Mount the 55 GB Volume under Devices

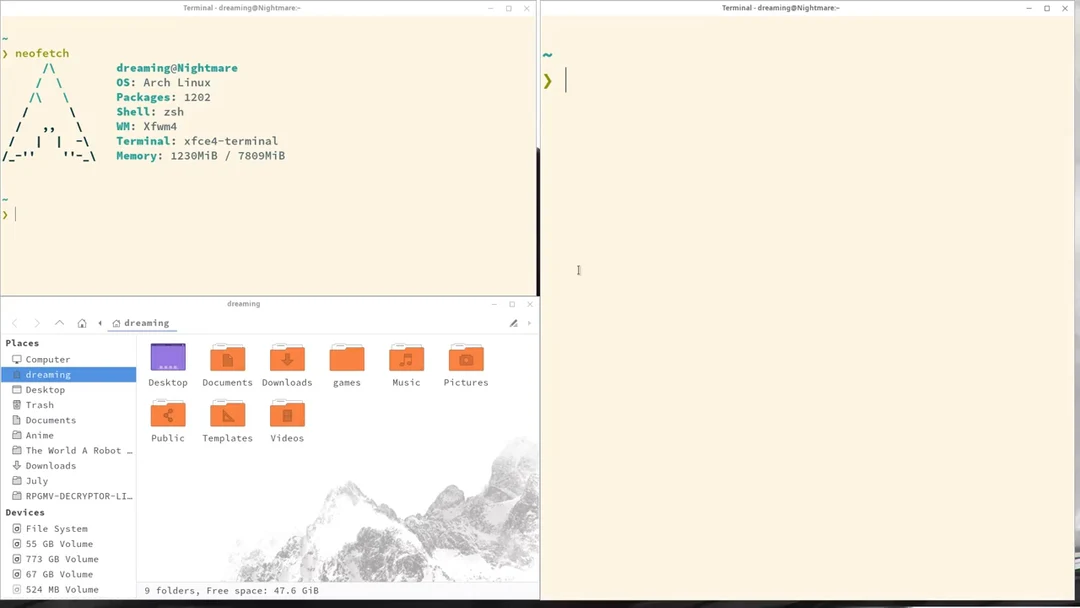click(x=55, y=543)
